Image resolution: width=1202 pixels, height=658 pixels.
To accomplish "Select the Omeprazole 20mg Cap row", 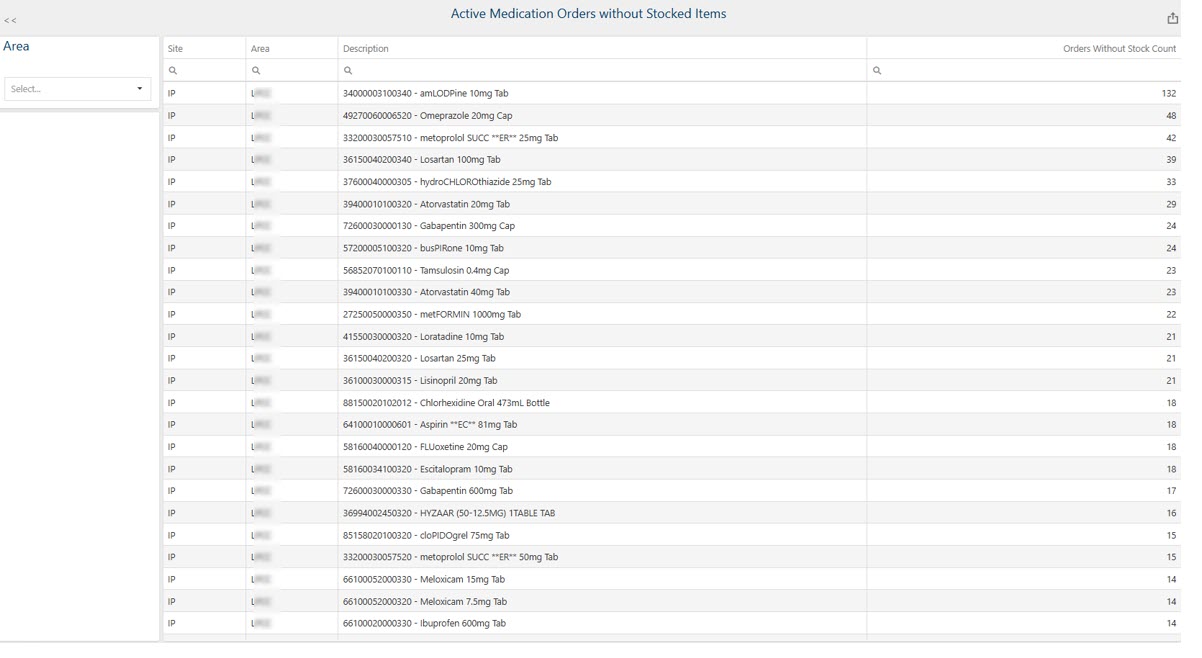I will (x=427, y=116).
